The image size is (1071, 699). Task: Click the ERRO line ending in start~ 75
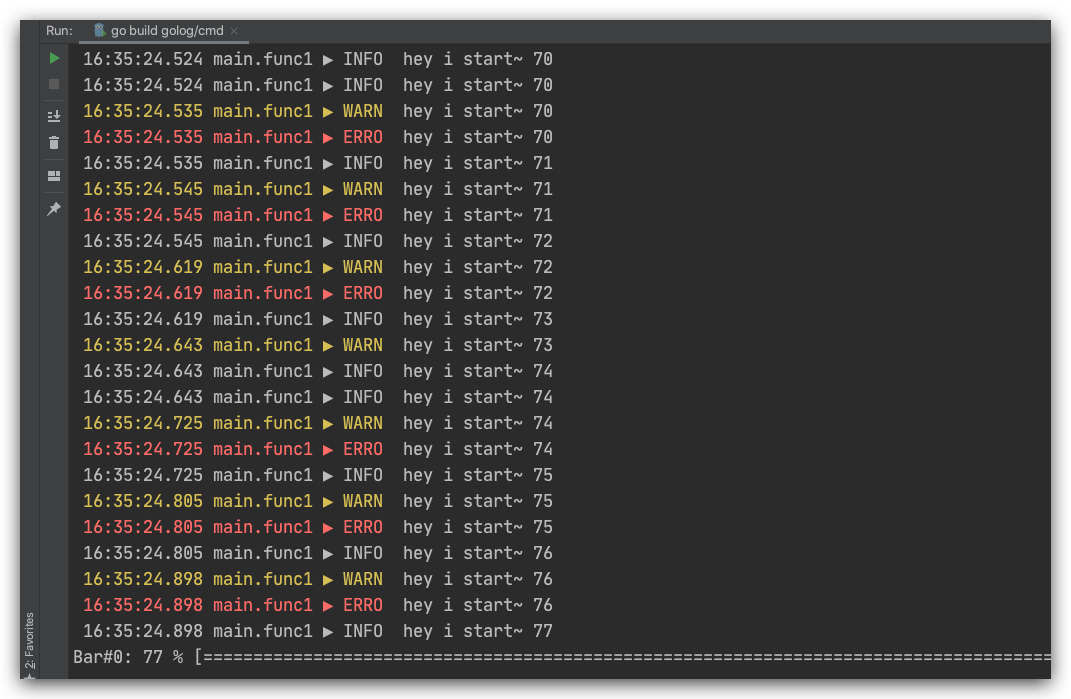click(x=318, y=527)
